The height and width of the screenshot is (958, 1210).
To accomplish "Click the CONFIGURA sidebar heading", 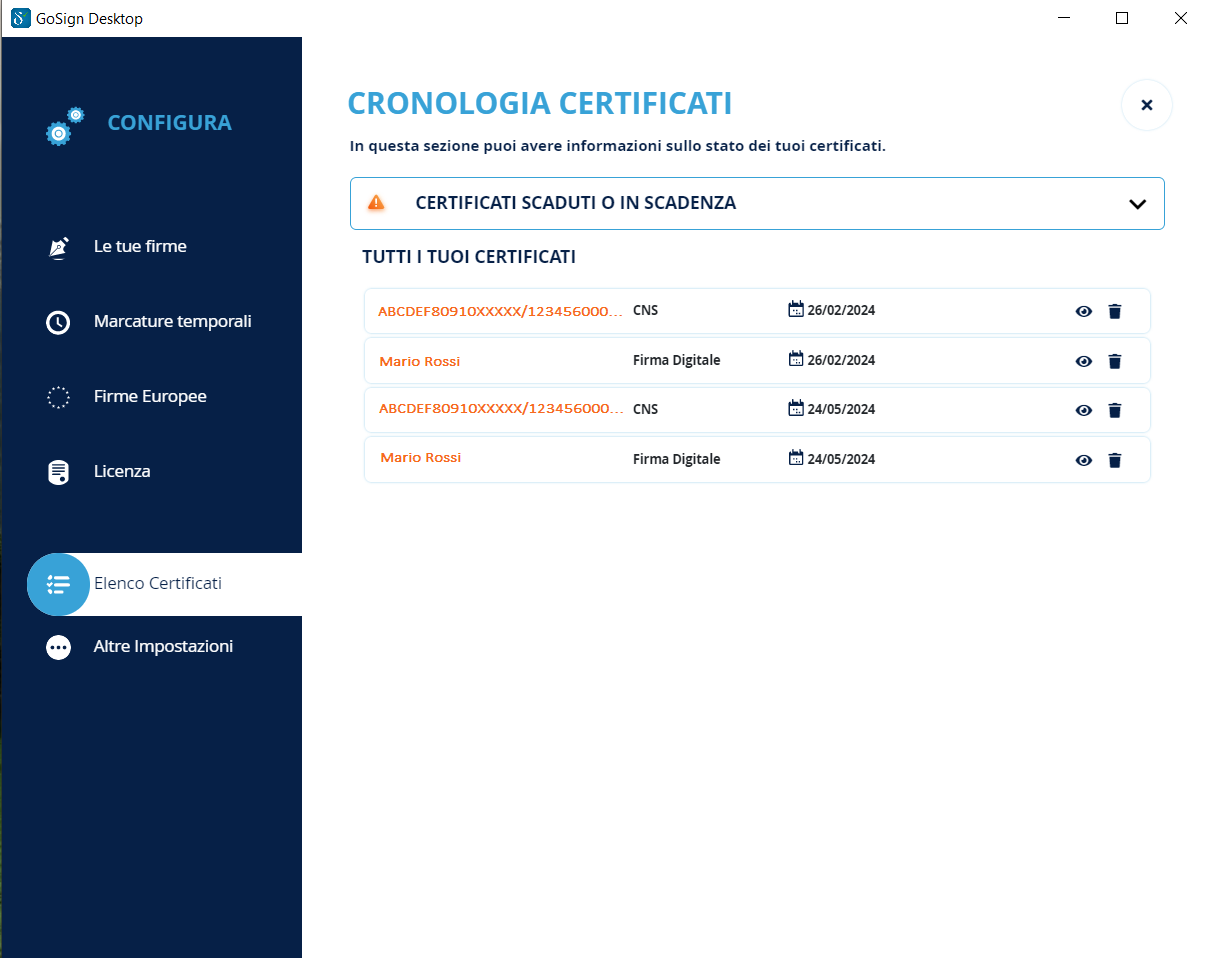I will pyautogui.click(x=169, y=123).
